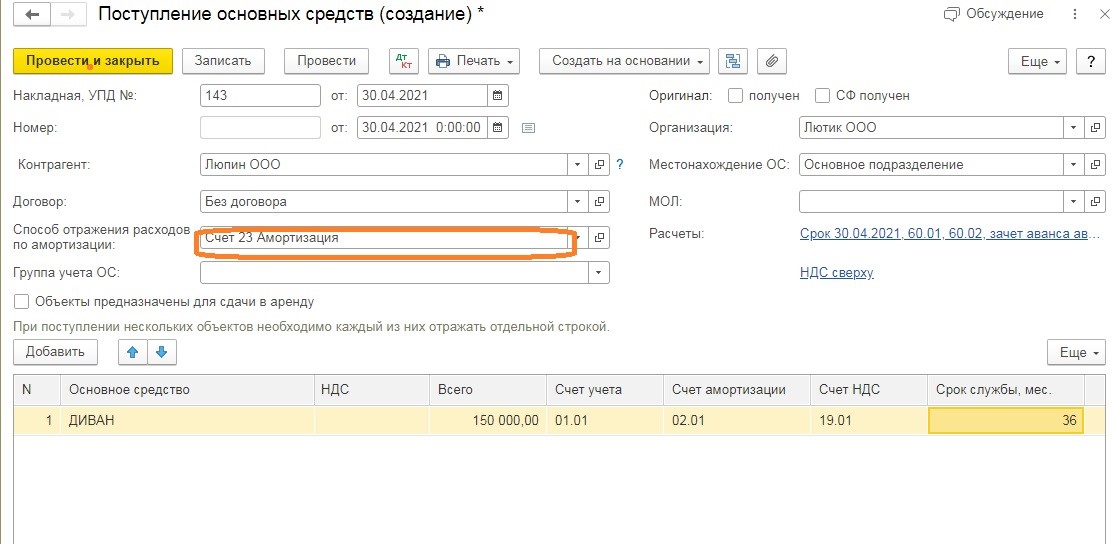The height and width of the screenshot is (544, 1114).
Task: Click the Провести button
Action: click(x=326, y=61)
